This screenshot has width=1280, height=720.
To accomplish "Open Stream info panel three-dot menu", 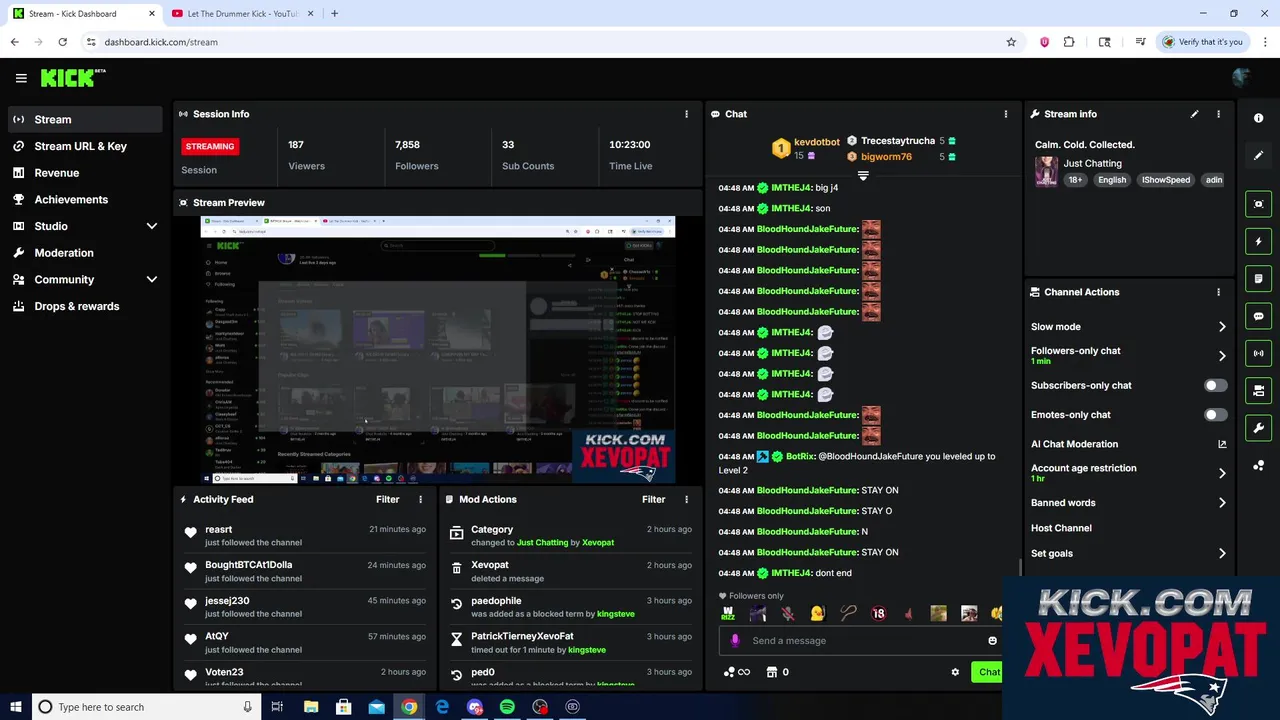I will click(x=1218, y=114).
